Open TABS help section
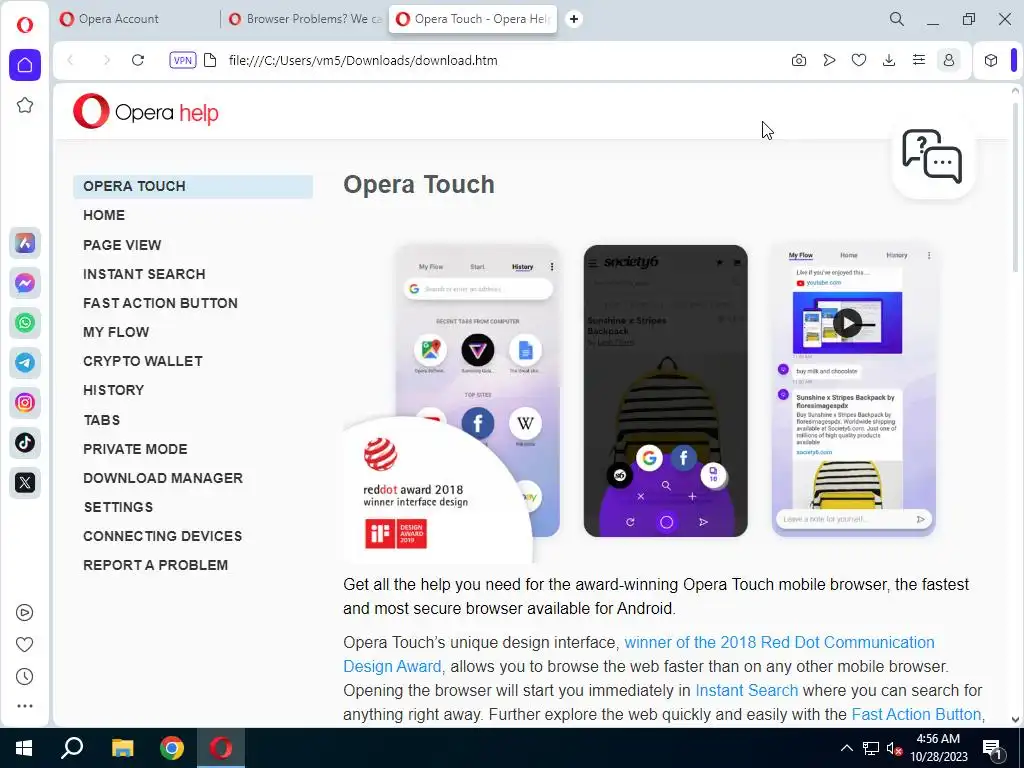Screen dimensions: 1024x768 102,420
